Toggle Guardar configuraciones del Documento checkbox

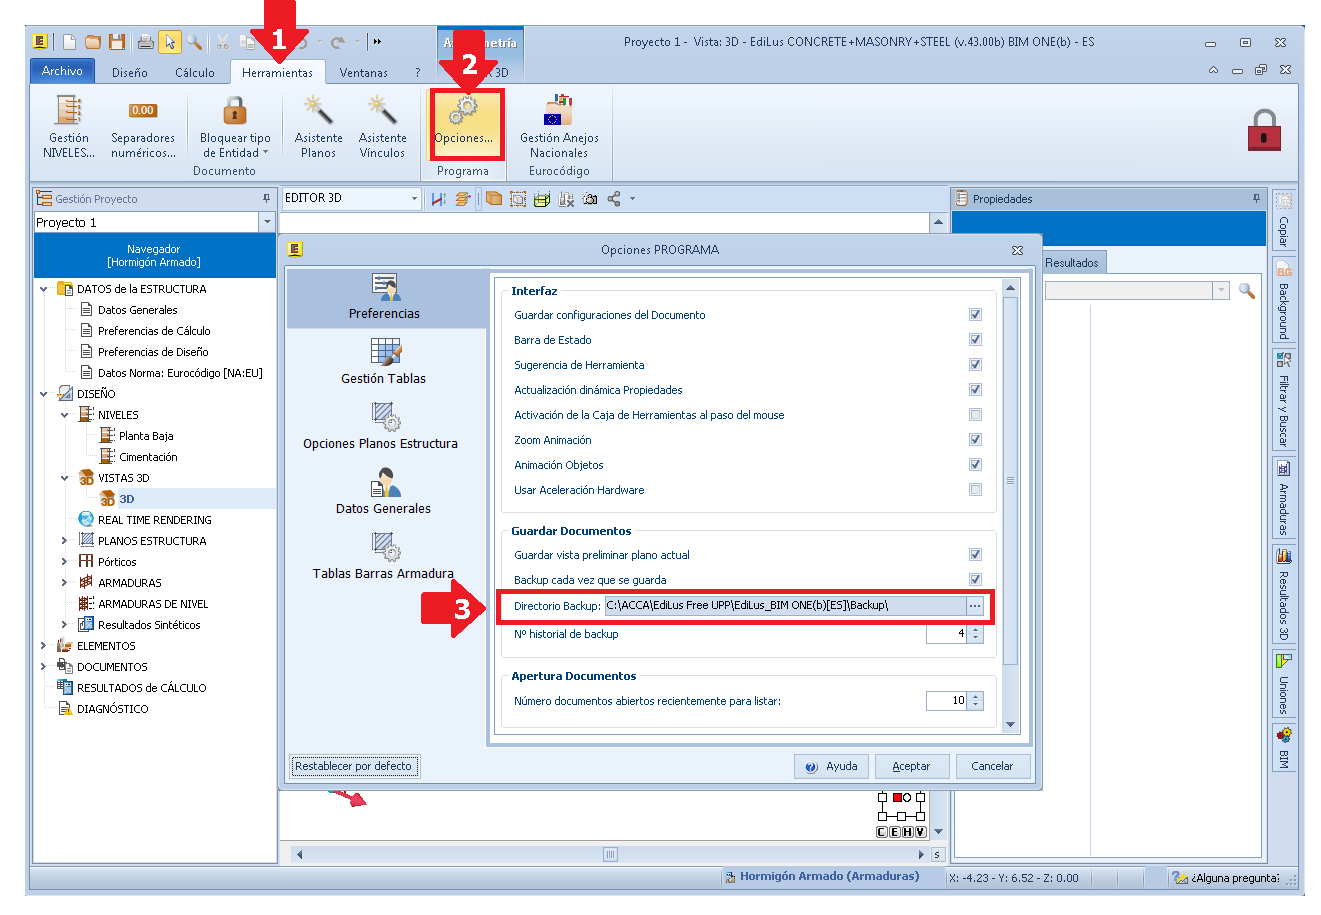975,315
